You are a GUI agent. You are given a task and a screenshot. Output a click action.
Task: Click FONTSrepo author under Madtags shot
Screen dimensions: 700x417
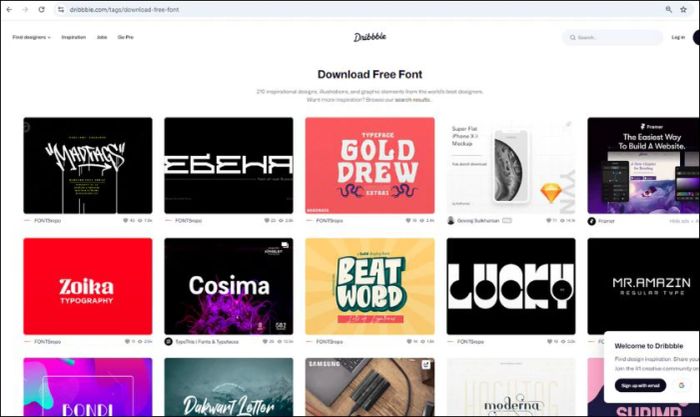coord(47,221)
